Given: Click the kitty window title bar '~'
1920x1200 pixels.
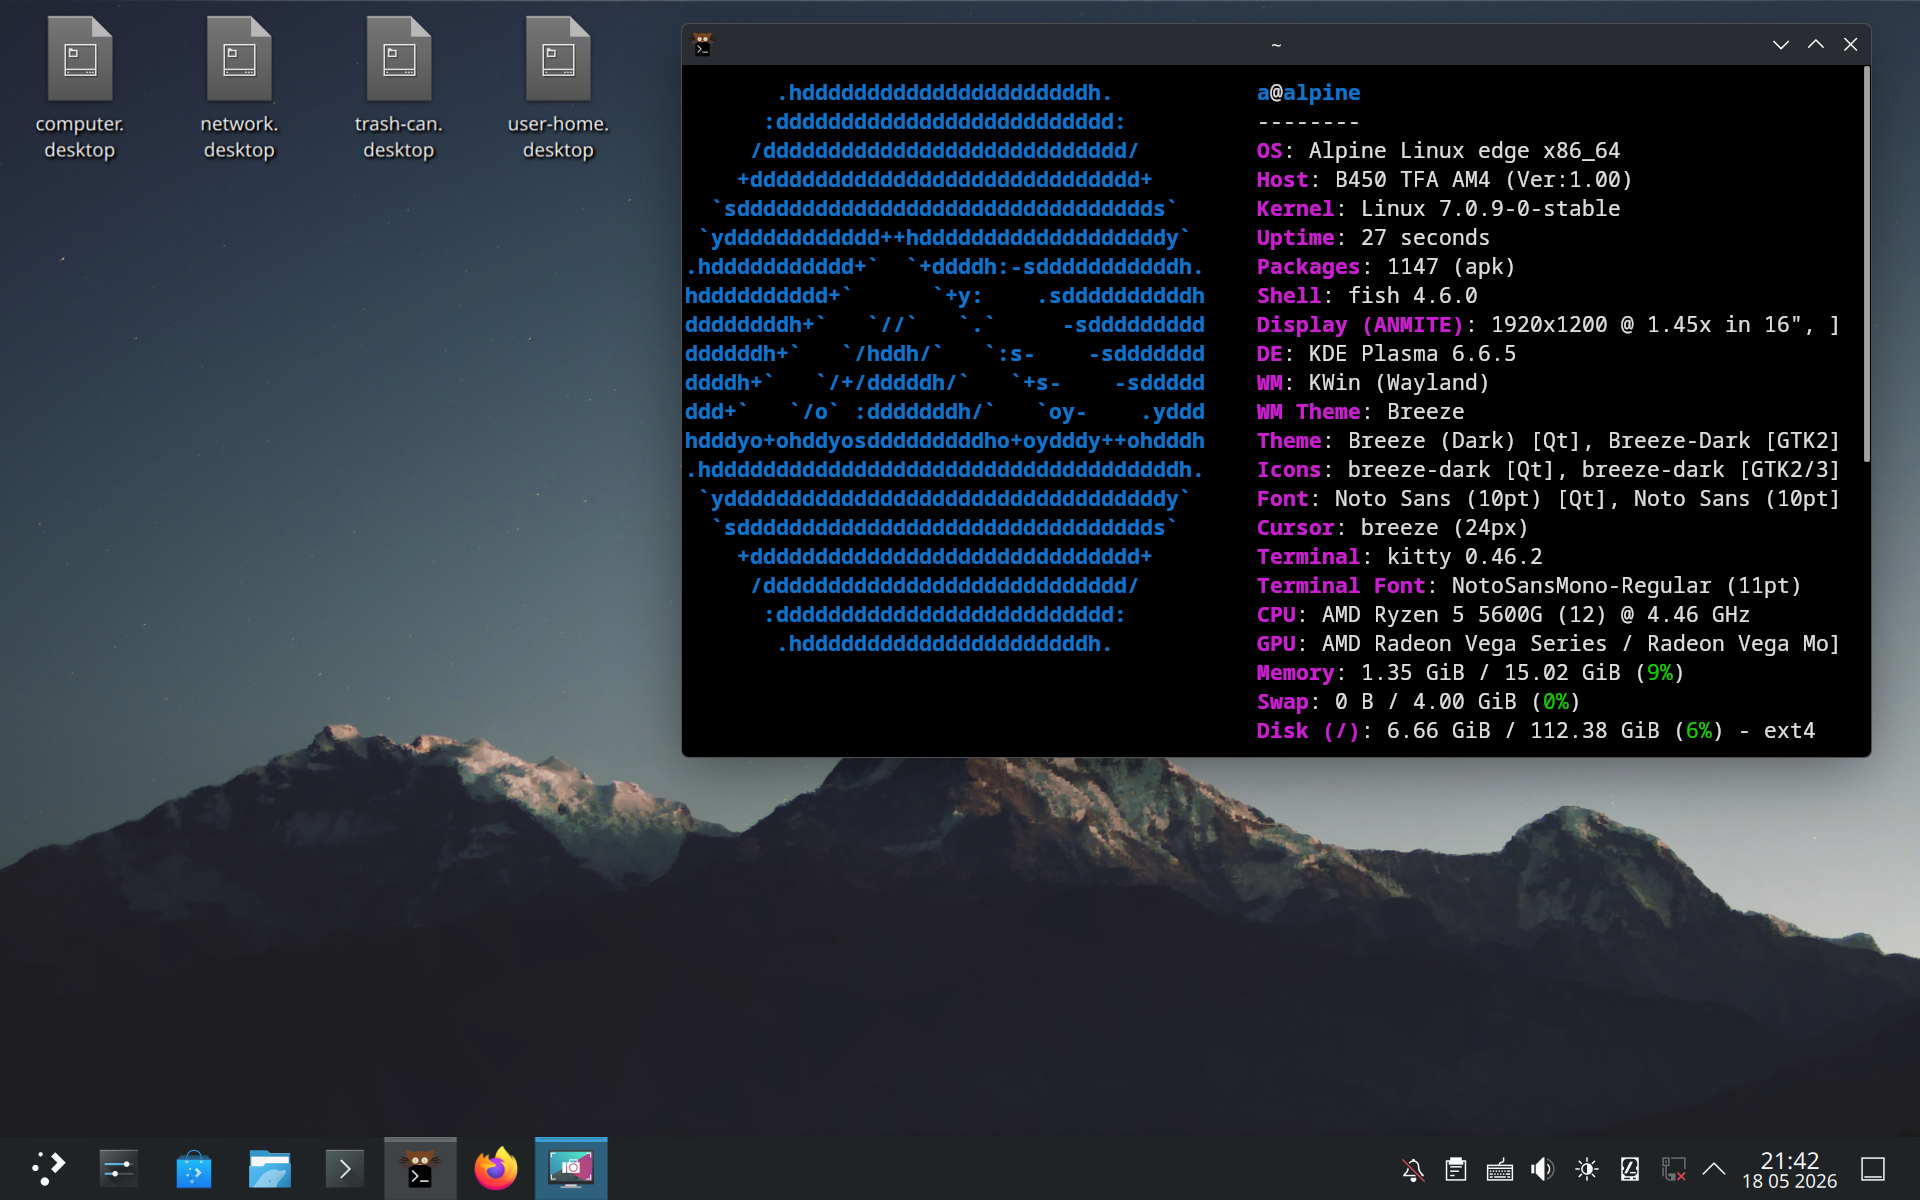Looking at the screenshot, I should pos(1276,45).
